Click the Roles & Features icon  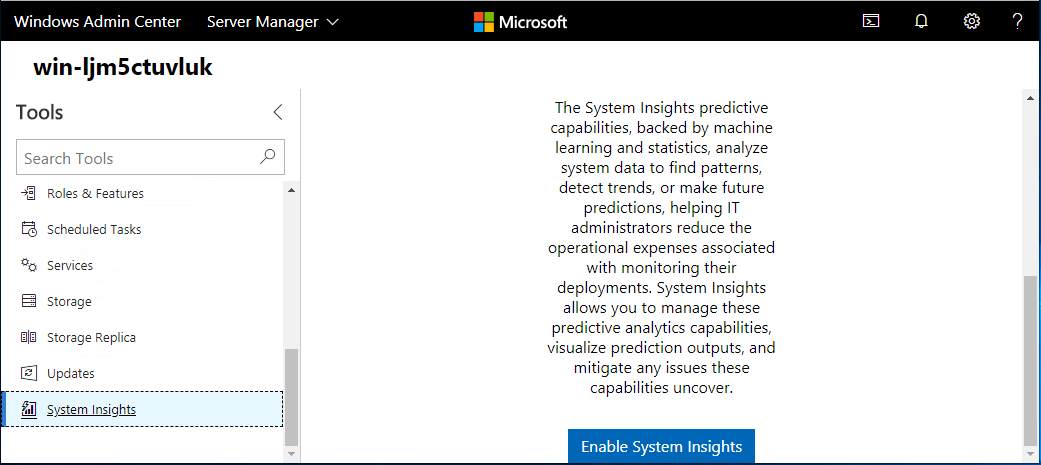[29, 193]
